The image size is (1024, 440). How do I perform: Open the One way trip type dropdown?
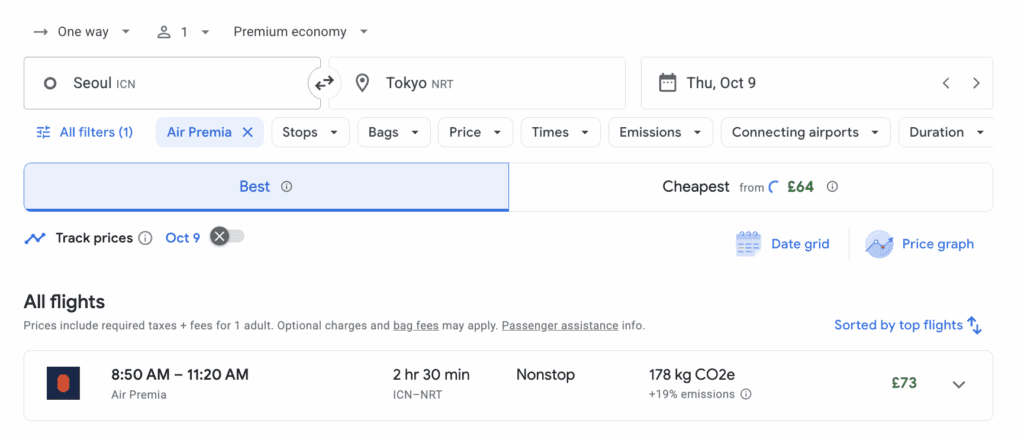[82, 32]
